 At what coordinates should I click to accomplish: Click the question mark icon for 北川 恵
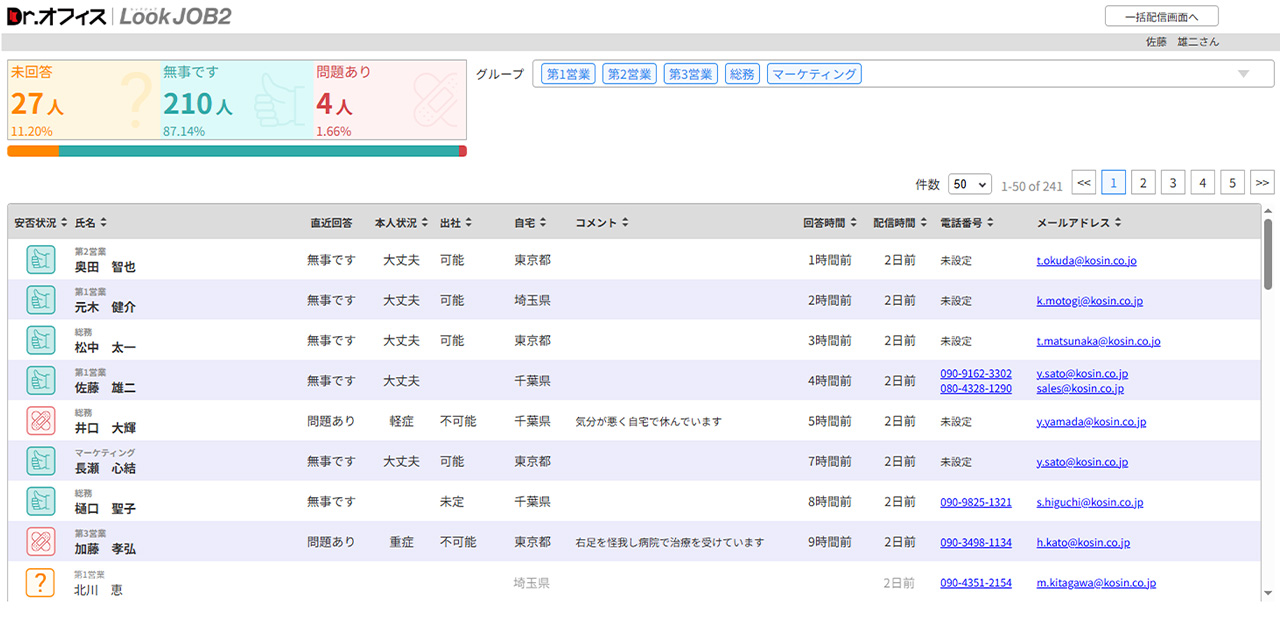(x=41, y=582)
